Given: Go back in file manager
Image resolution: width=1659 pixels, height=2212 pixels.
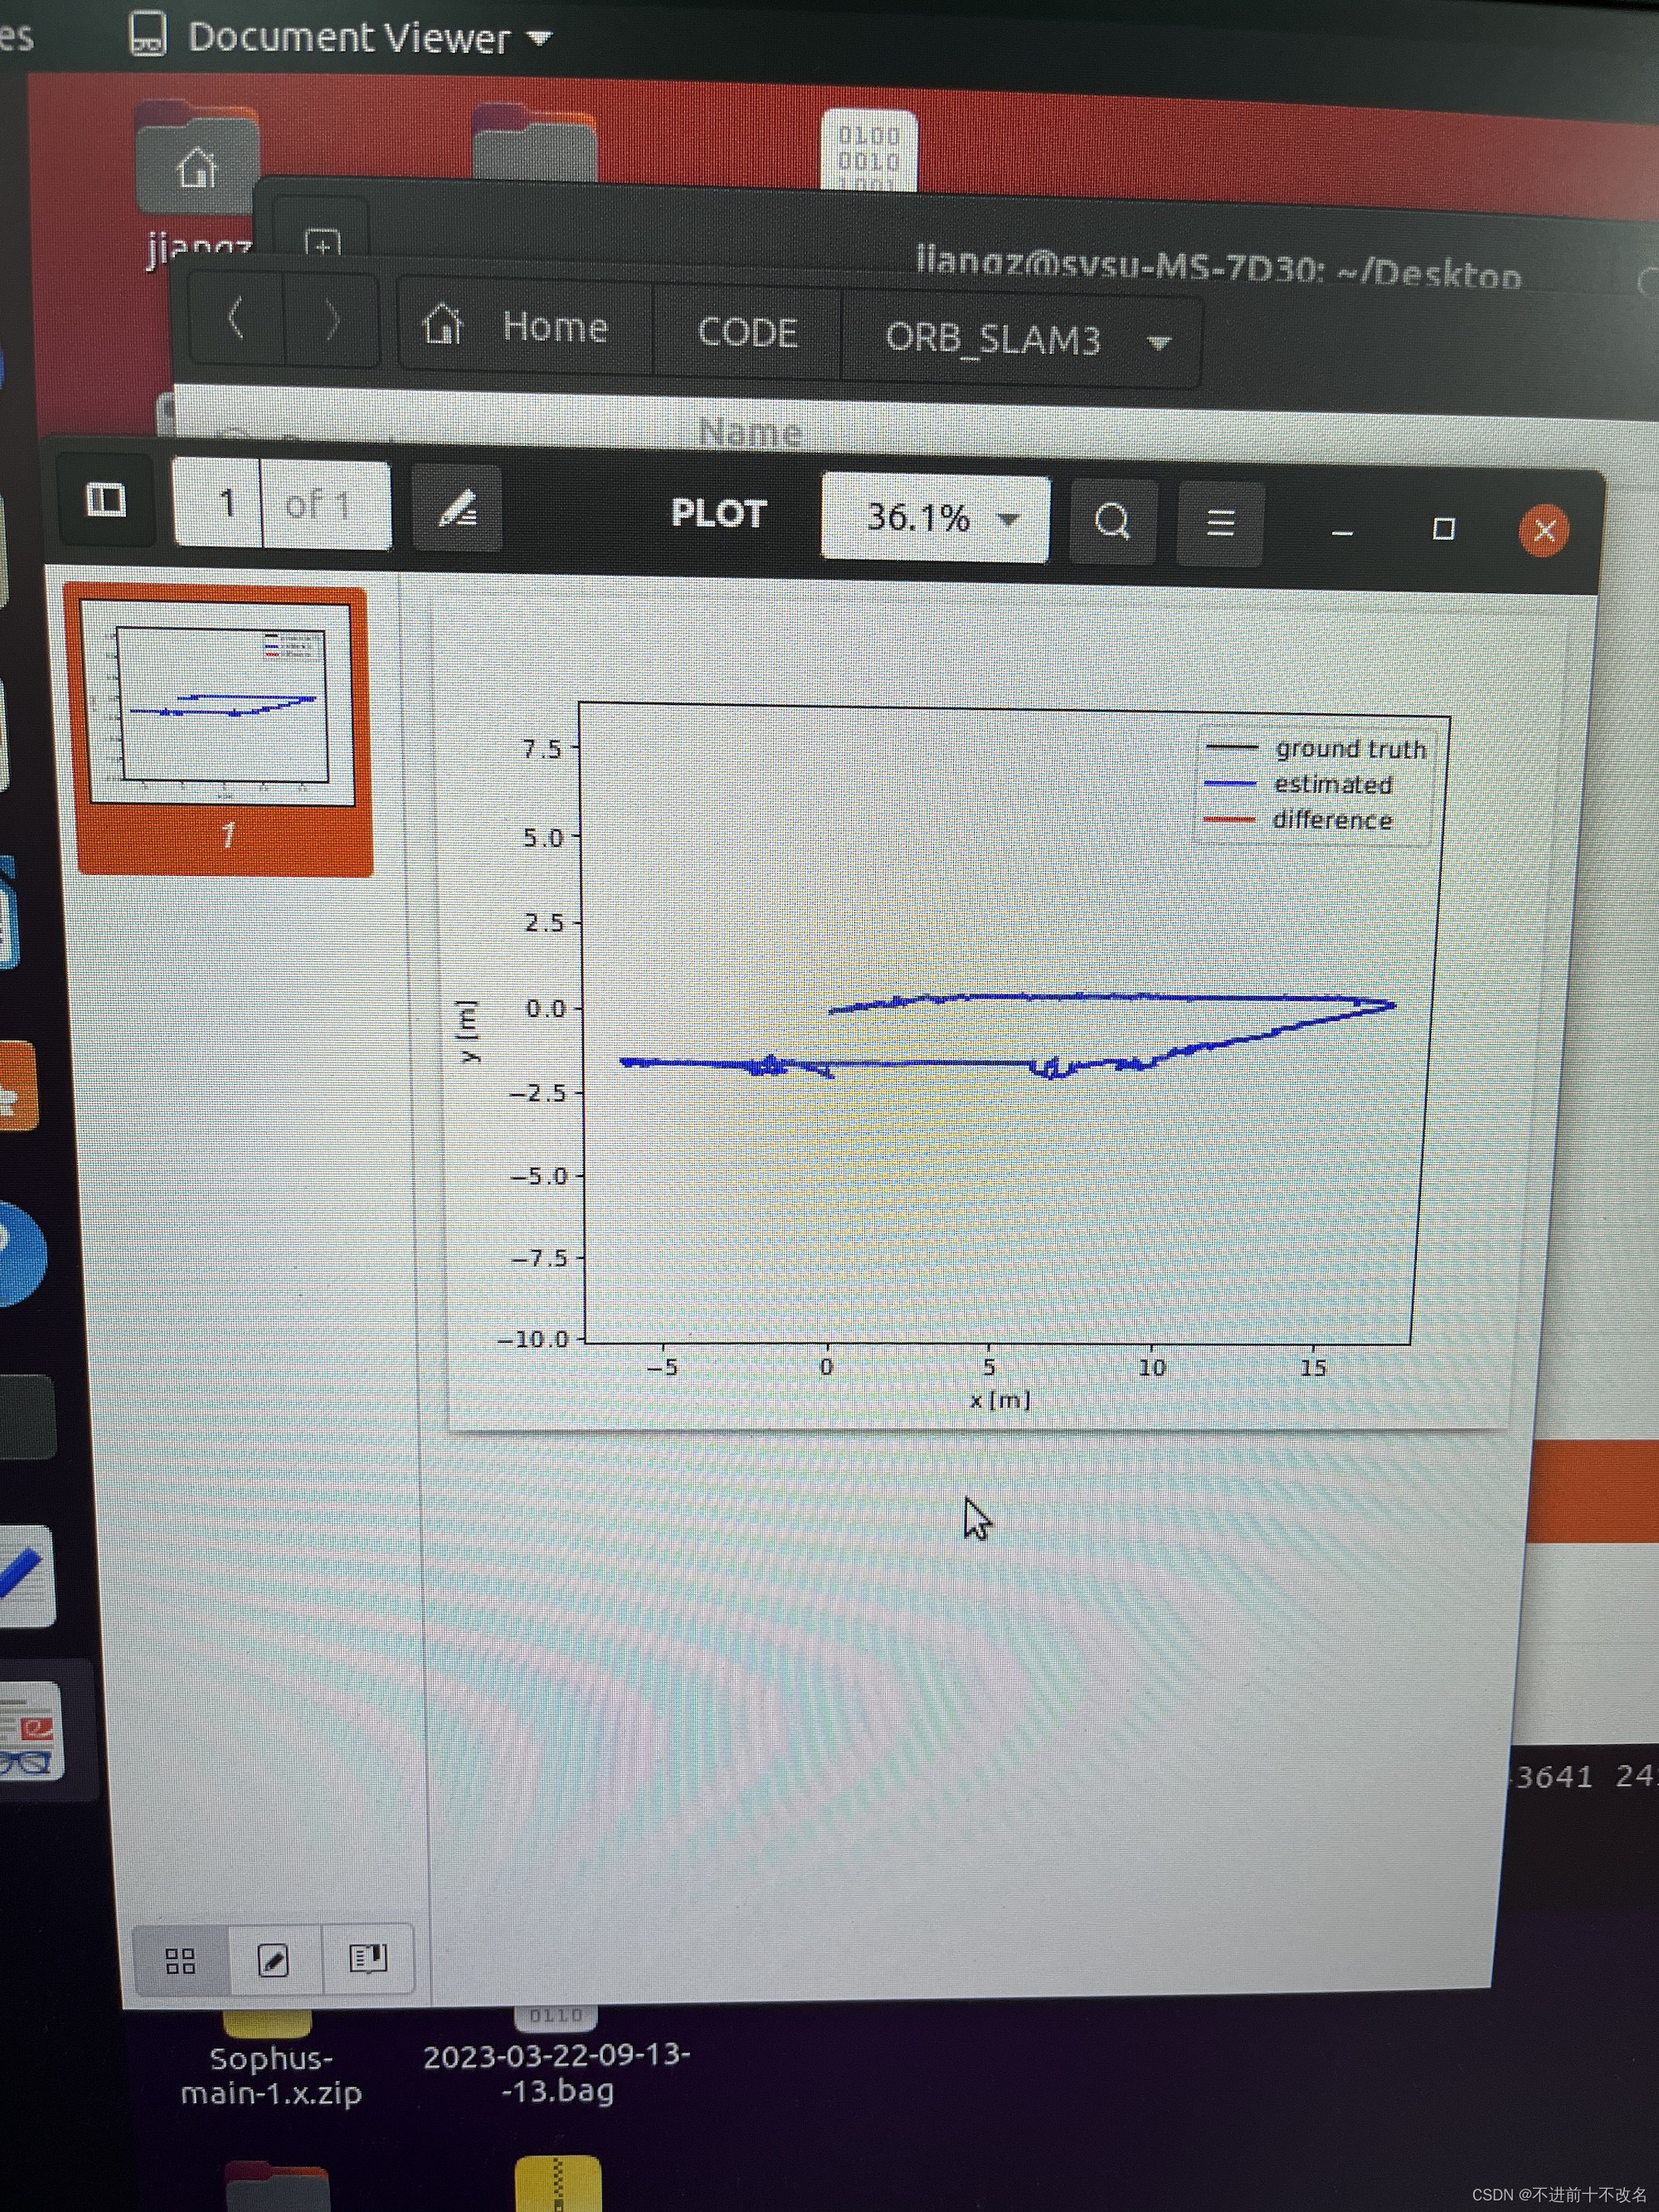Looking at the screenshot, I should coord(236,321).
